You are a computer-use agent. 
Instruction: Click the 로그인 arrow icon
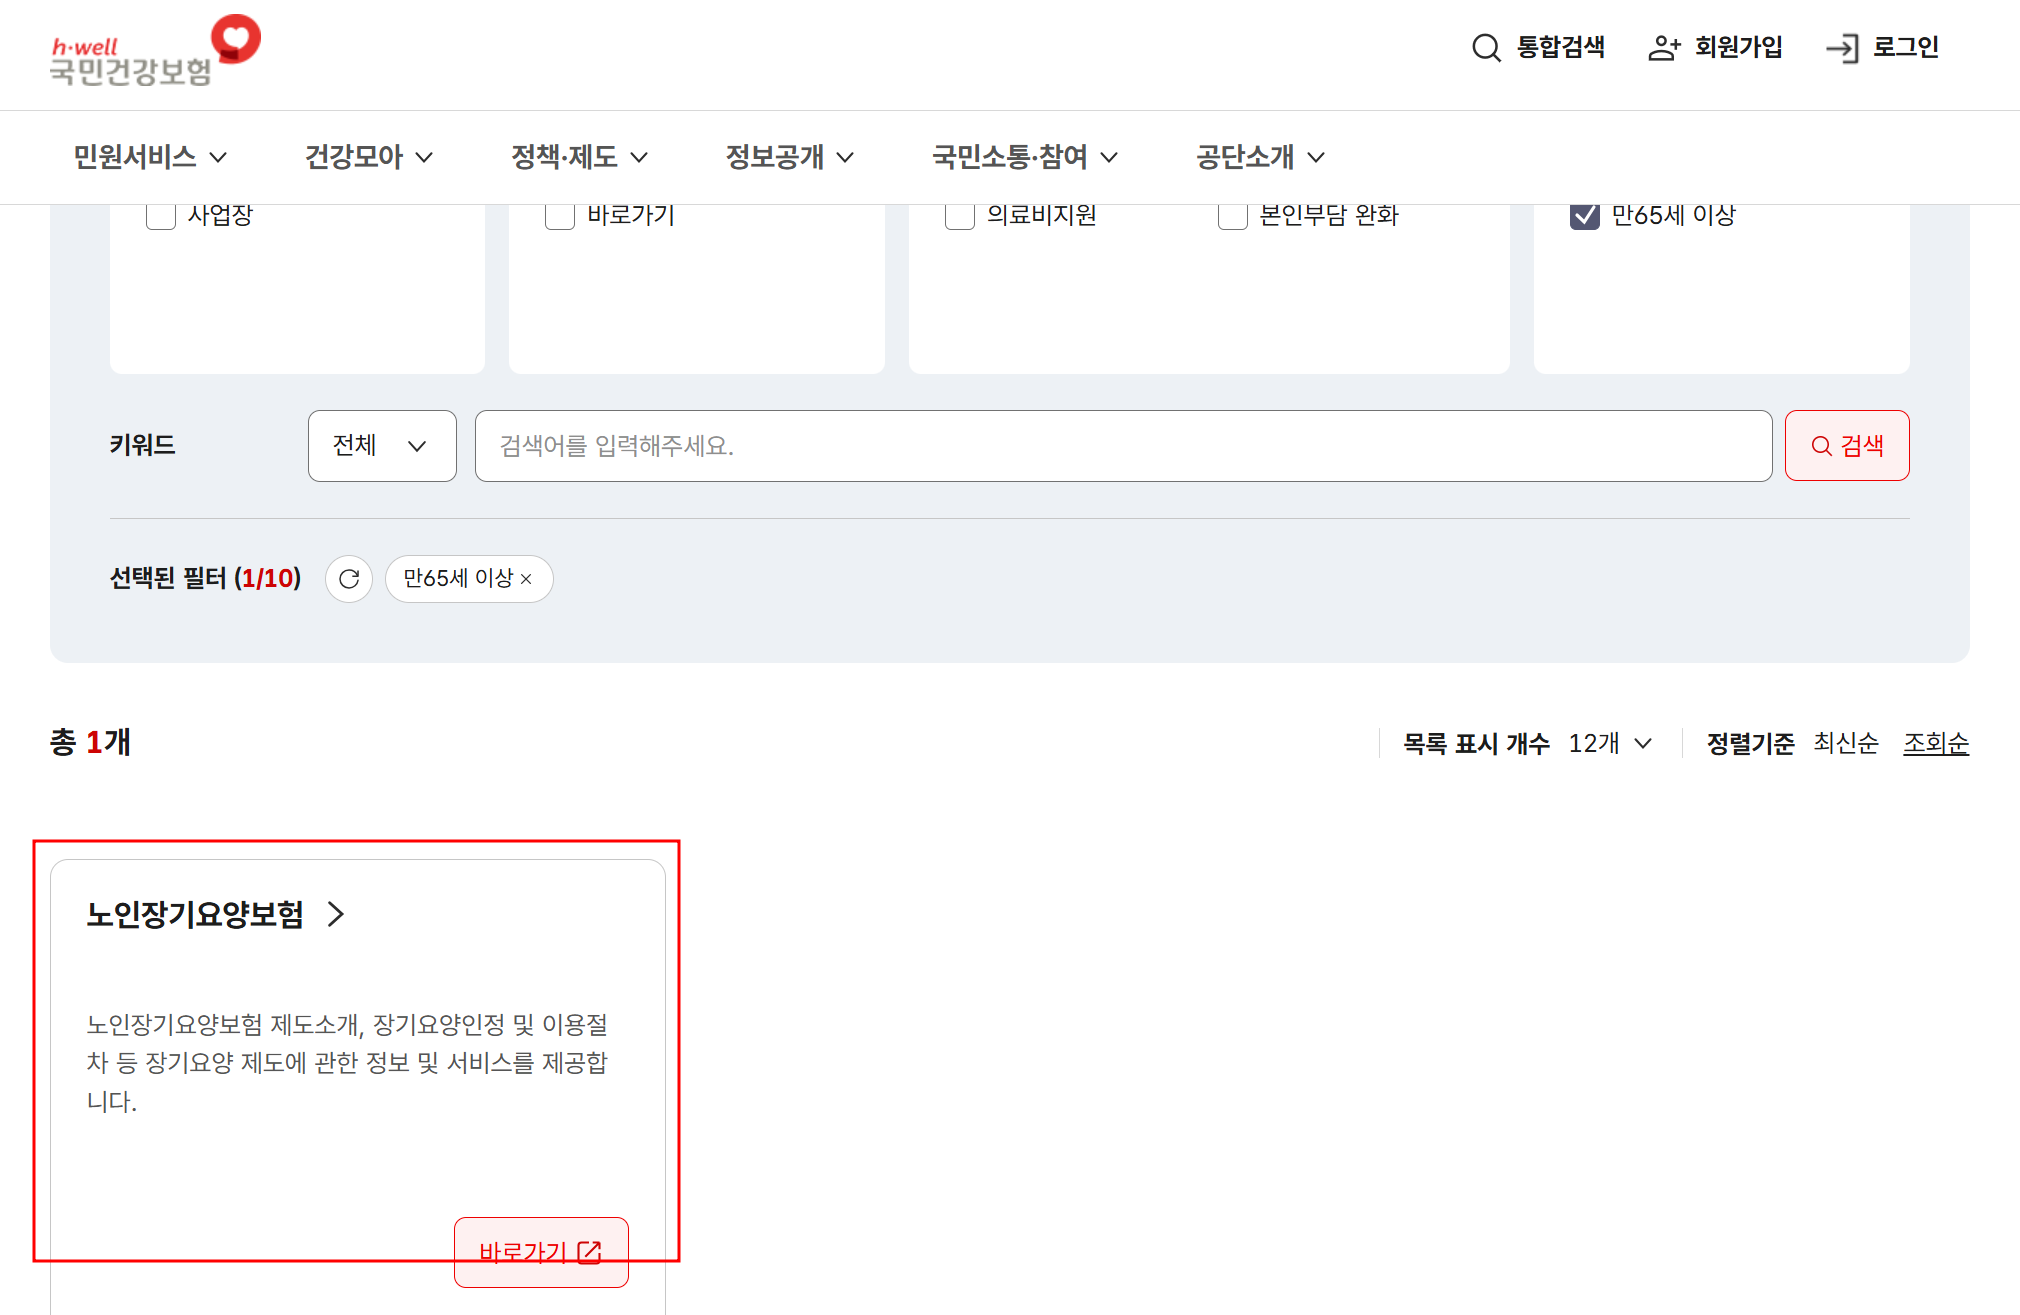tap(1841, 48)
